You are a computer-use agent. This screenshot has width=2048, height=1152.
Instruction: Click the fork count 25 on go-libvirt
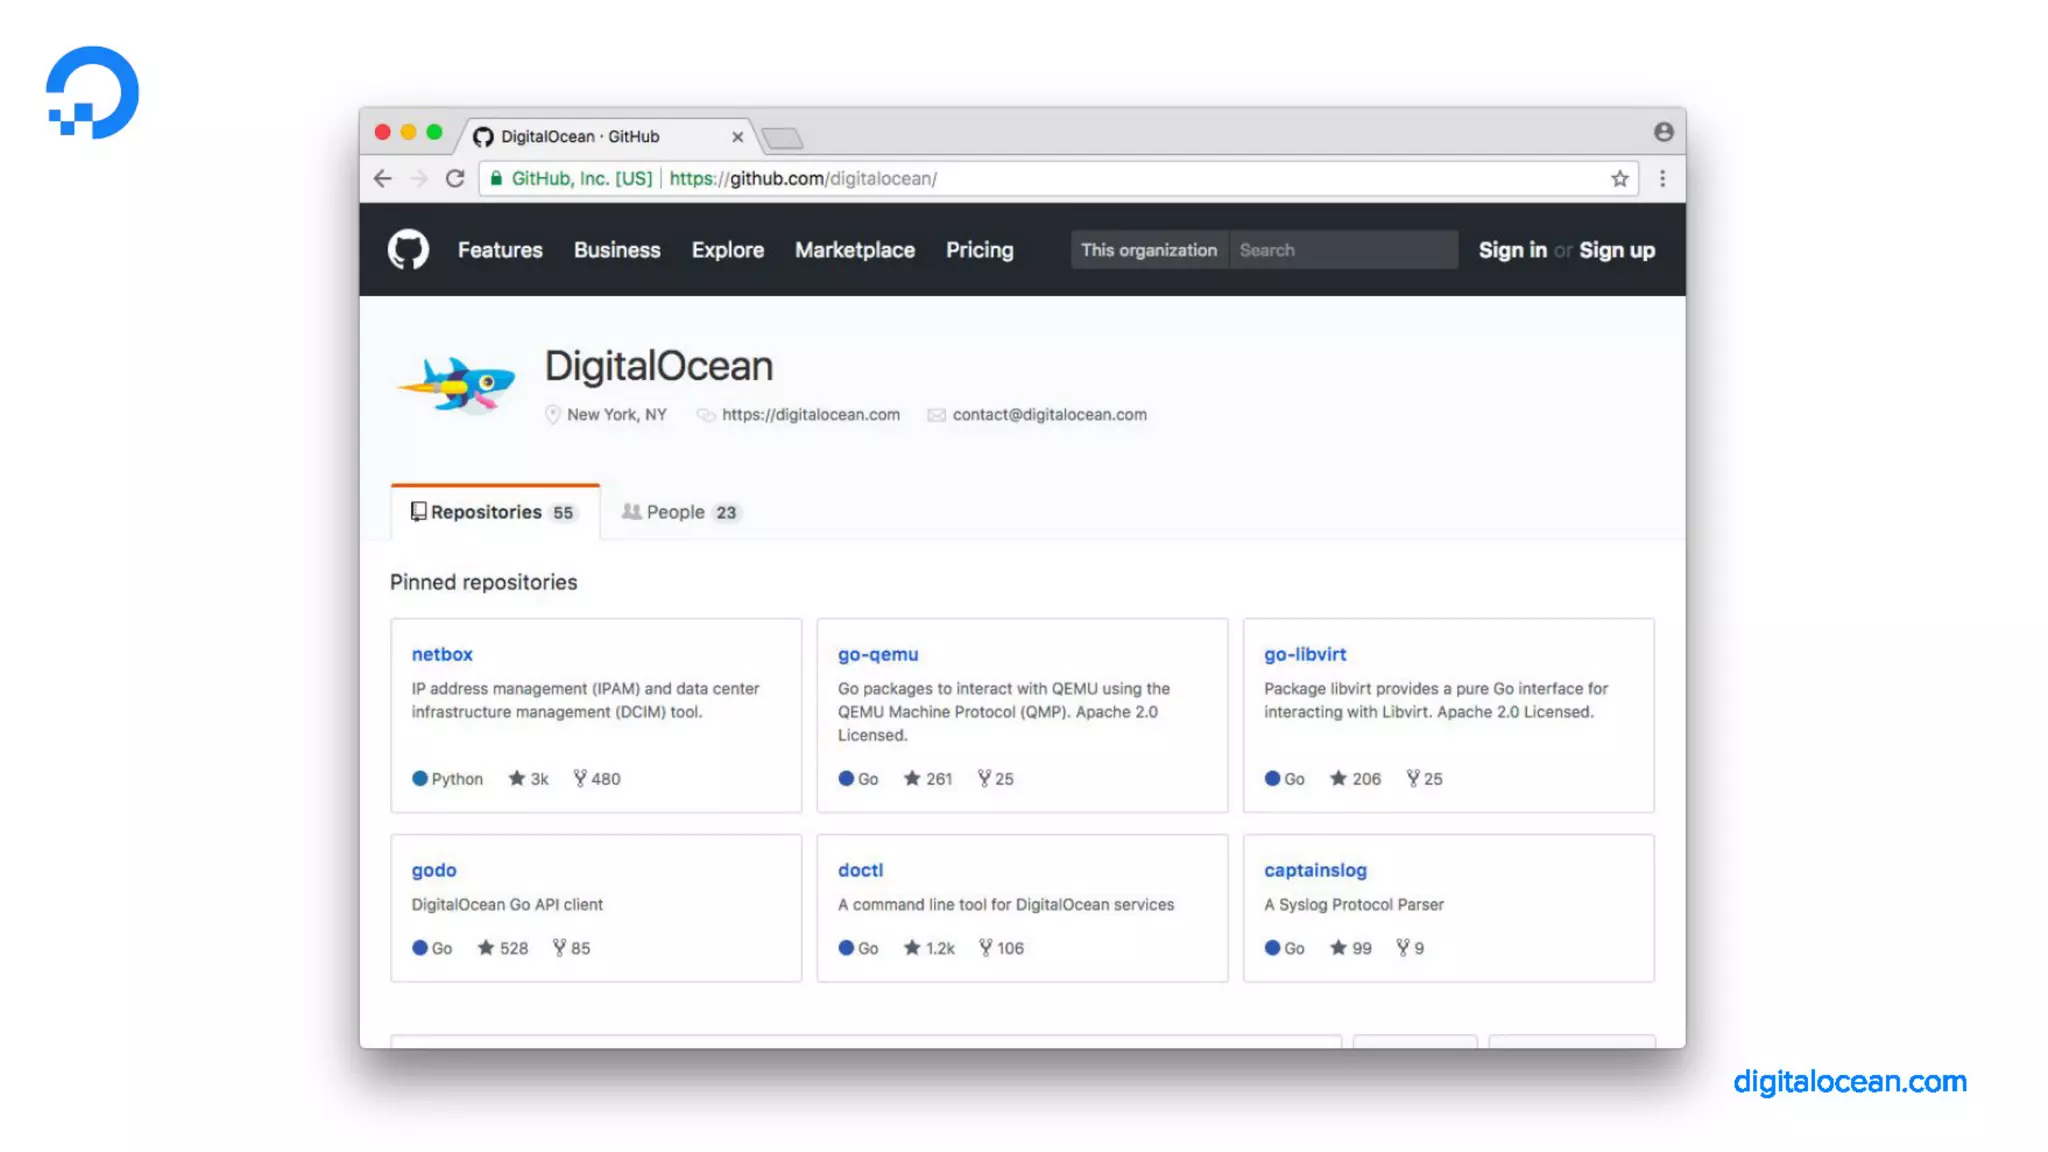coord(1424,779)
